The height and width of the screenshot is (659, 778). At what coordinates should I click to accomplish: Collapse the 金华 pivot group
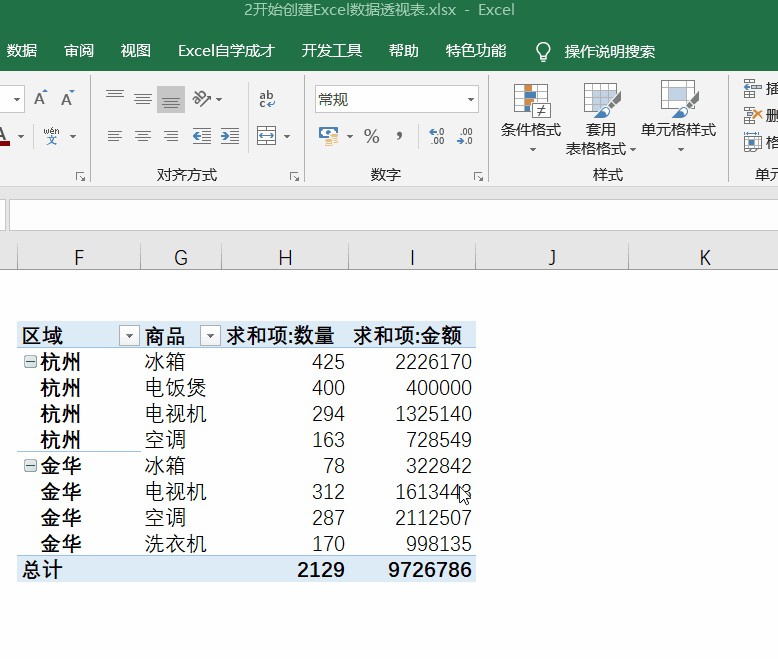point(29,466)
